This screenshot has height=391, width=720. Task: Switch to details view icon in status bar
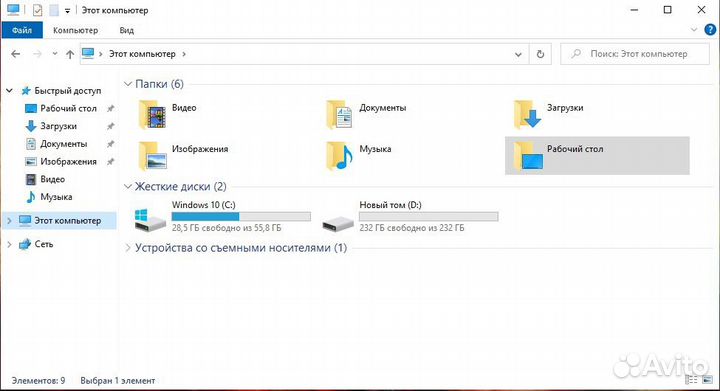(691, 380)
